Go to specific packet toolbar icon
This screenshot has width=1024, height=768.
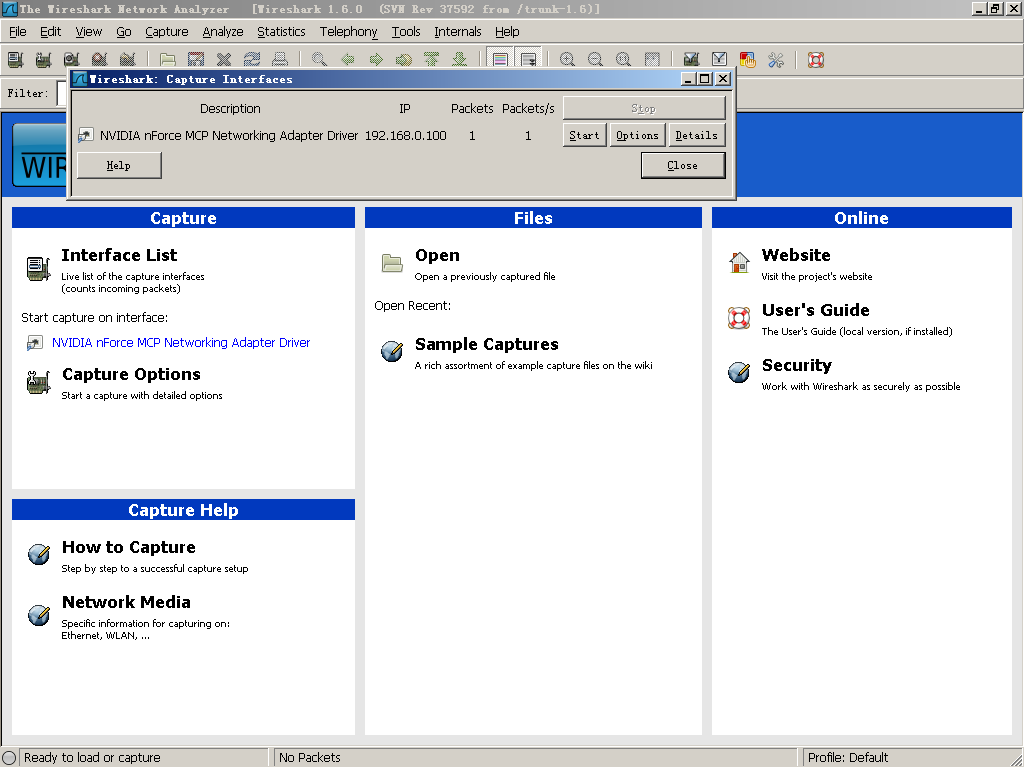(404, 59)
